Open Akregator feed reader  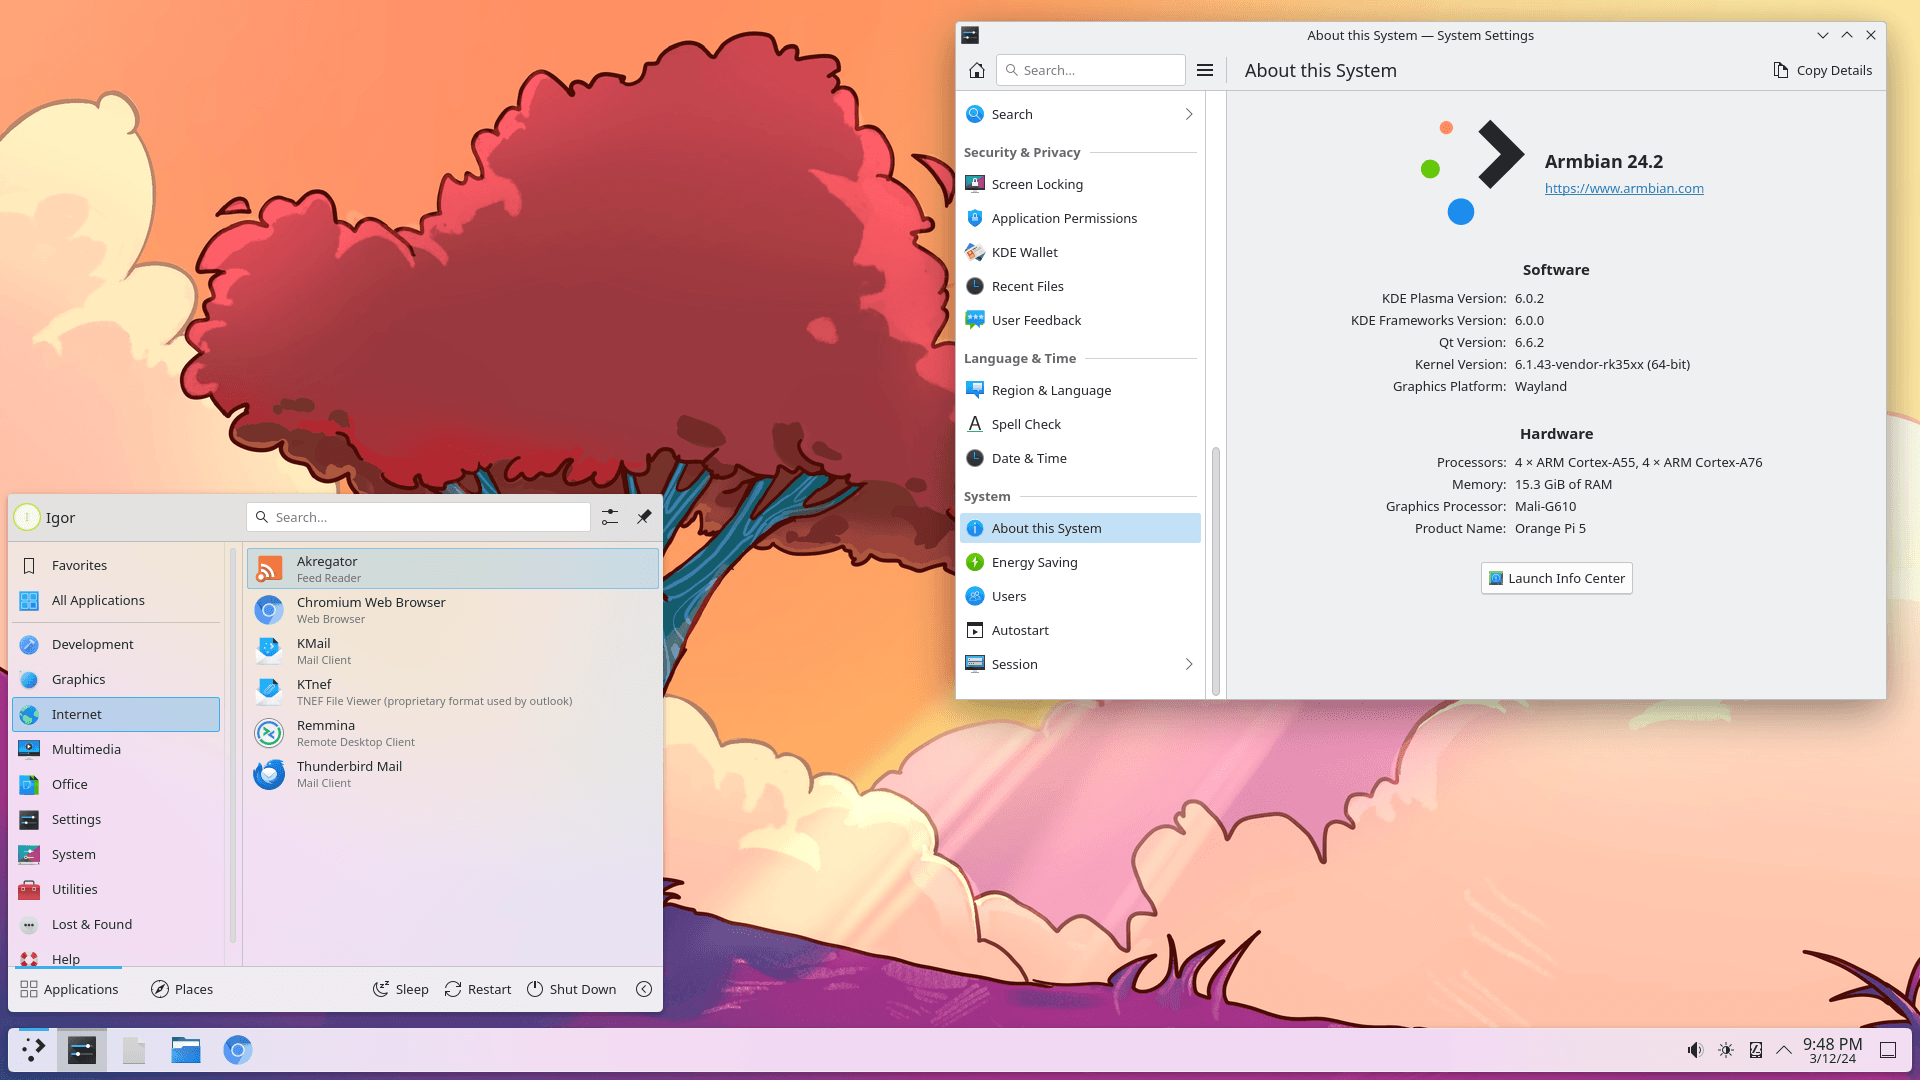327,568
